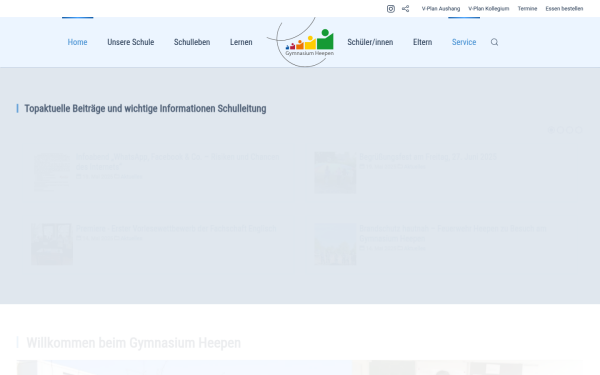This screenshot has height=375, width=600.
Task: Open the Infoabend WhatsApp, Facebook & Co. article
Action: pyautogui.click(x=178, y=162)
